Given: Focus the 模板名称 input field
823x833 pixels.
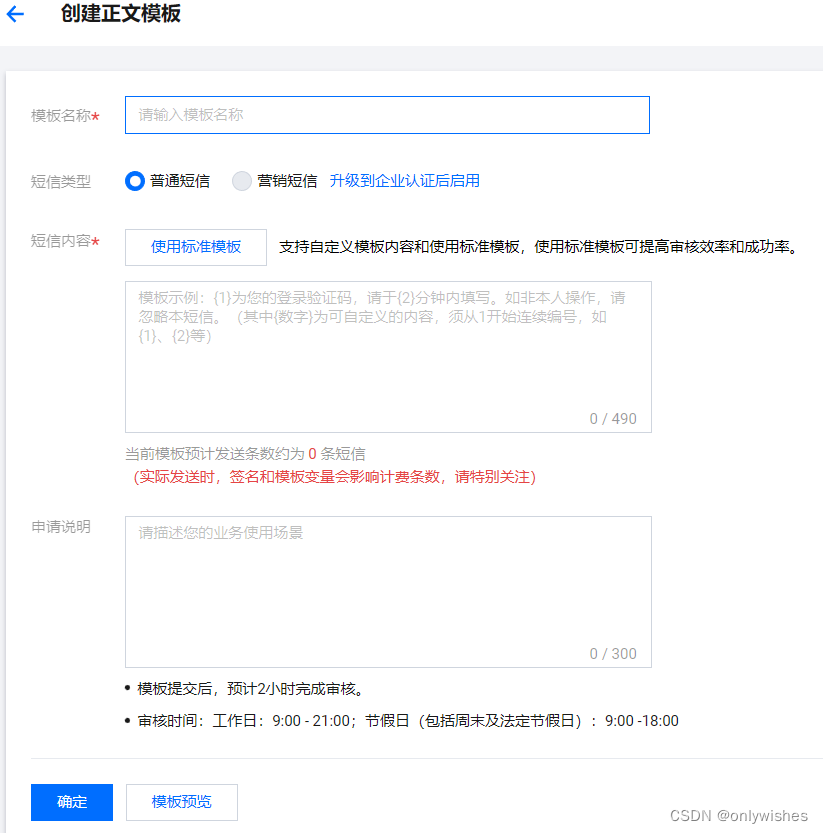Looking at the screenshot, I should click(386, 115).
